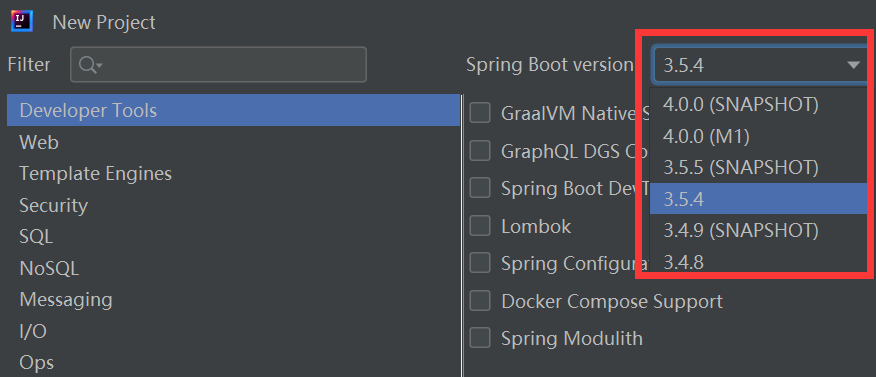The image size is (876, 377).
Task: Enable the GraphQL DGS checkbox
Action: pos(479,151)
